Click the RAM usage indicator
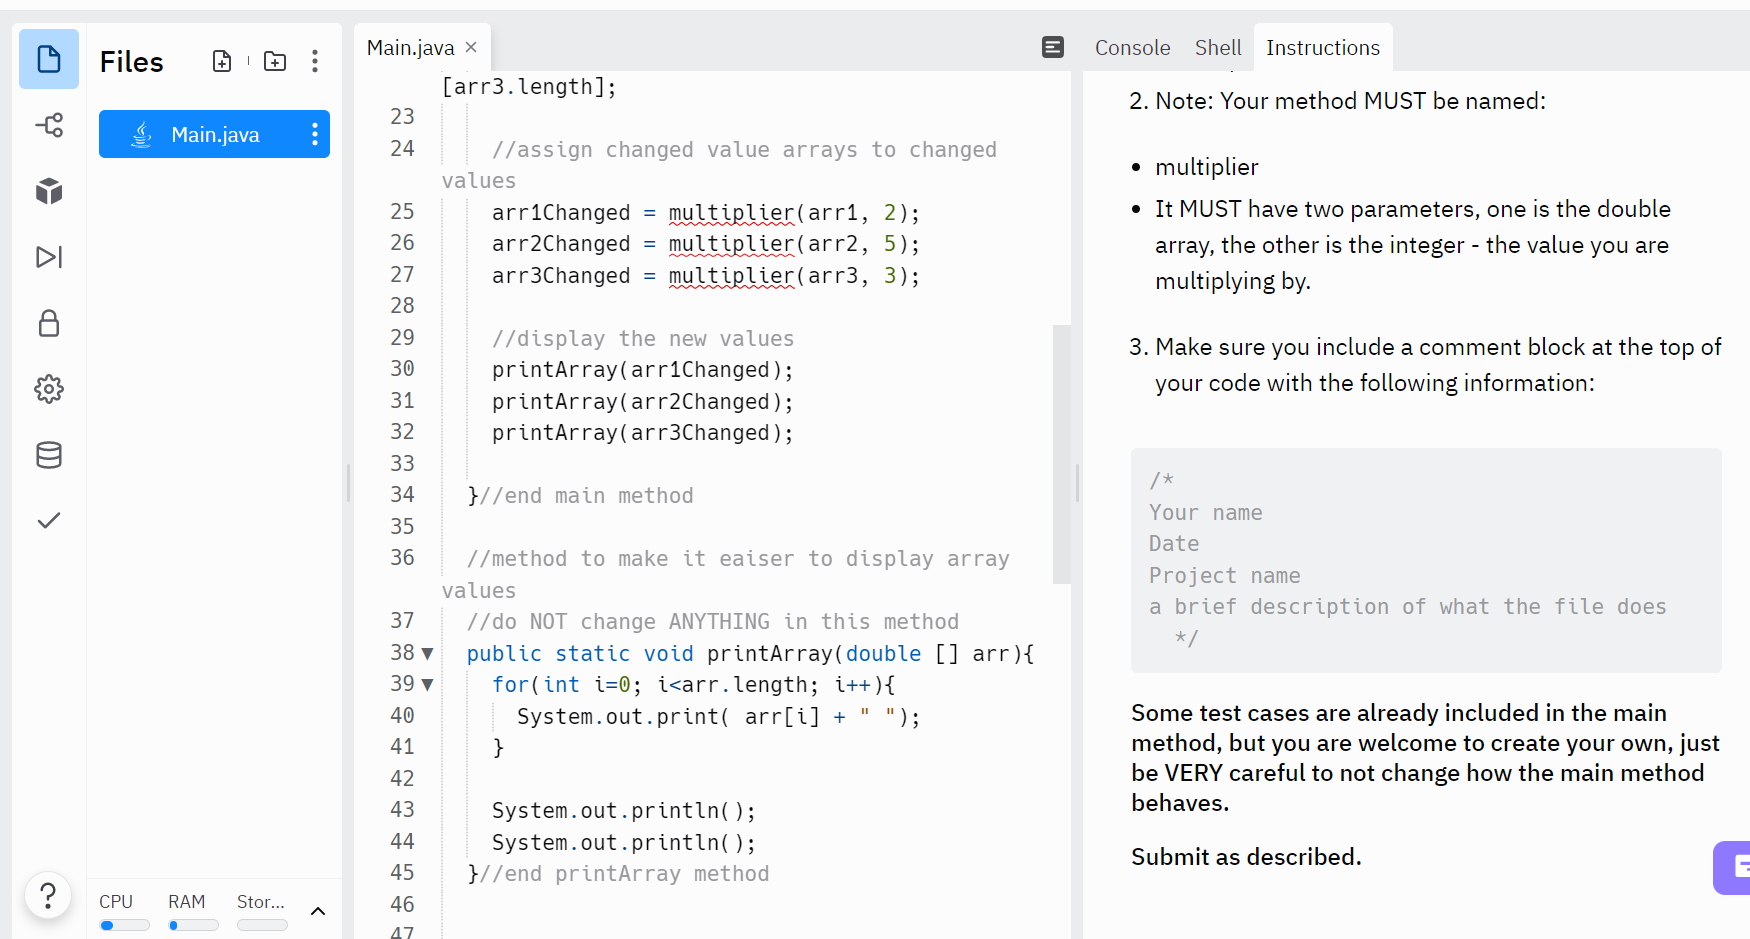The width and height of the screenshot is (1750, 939). point(193,914)
